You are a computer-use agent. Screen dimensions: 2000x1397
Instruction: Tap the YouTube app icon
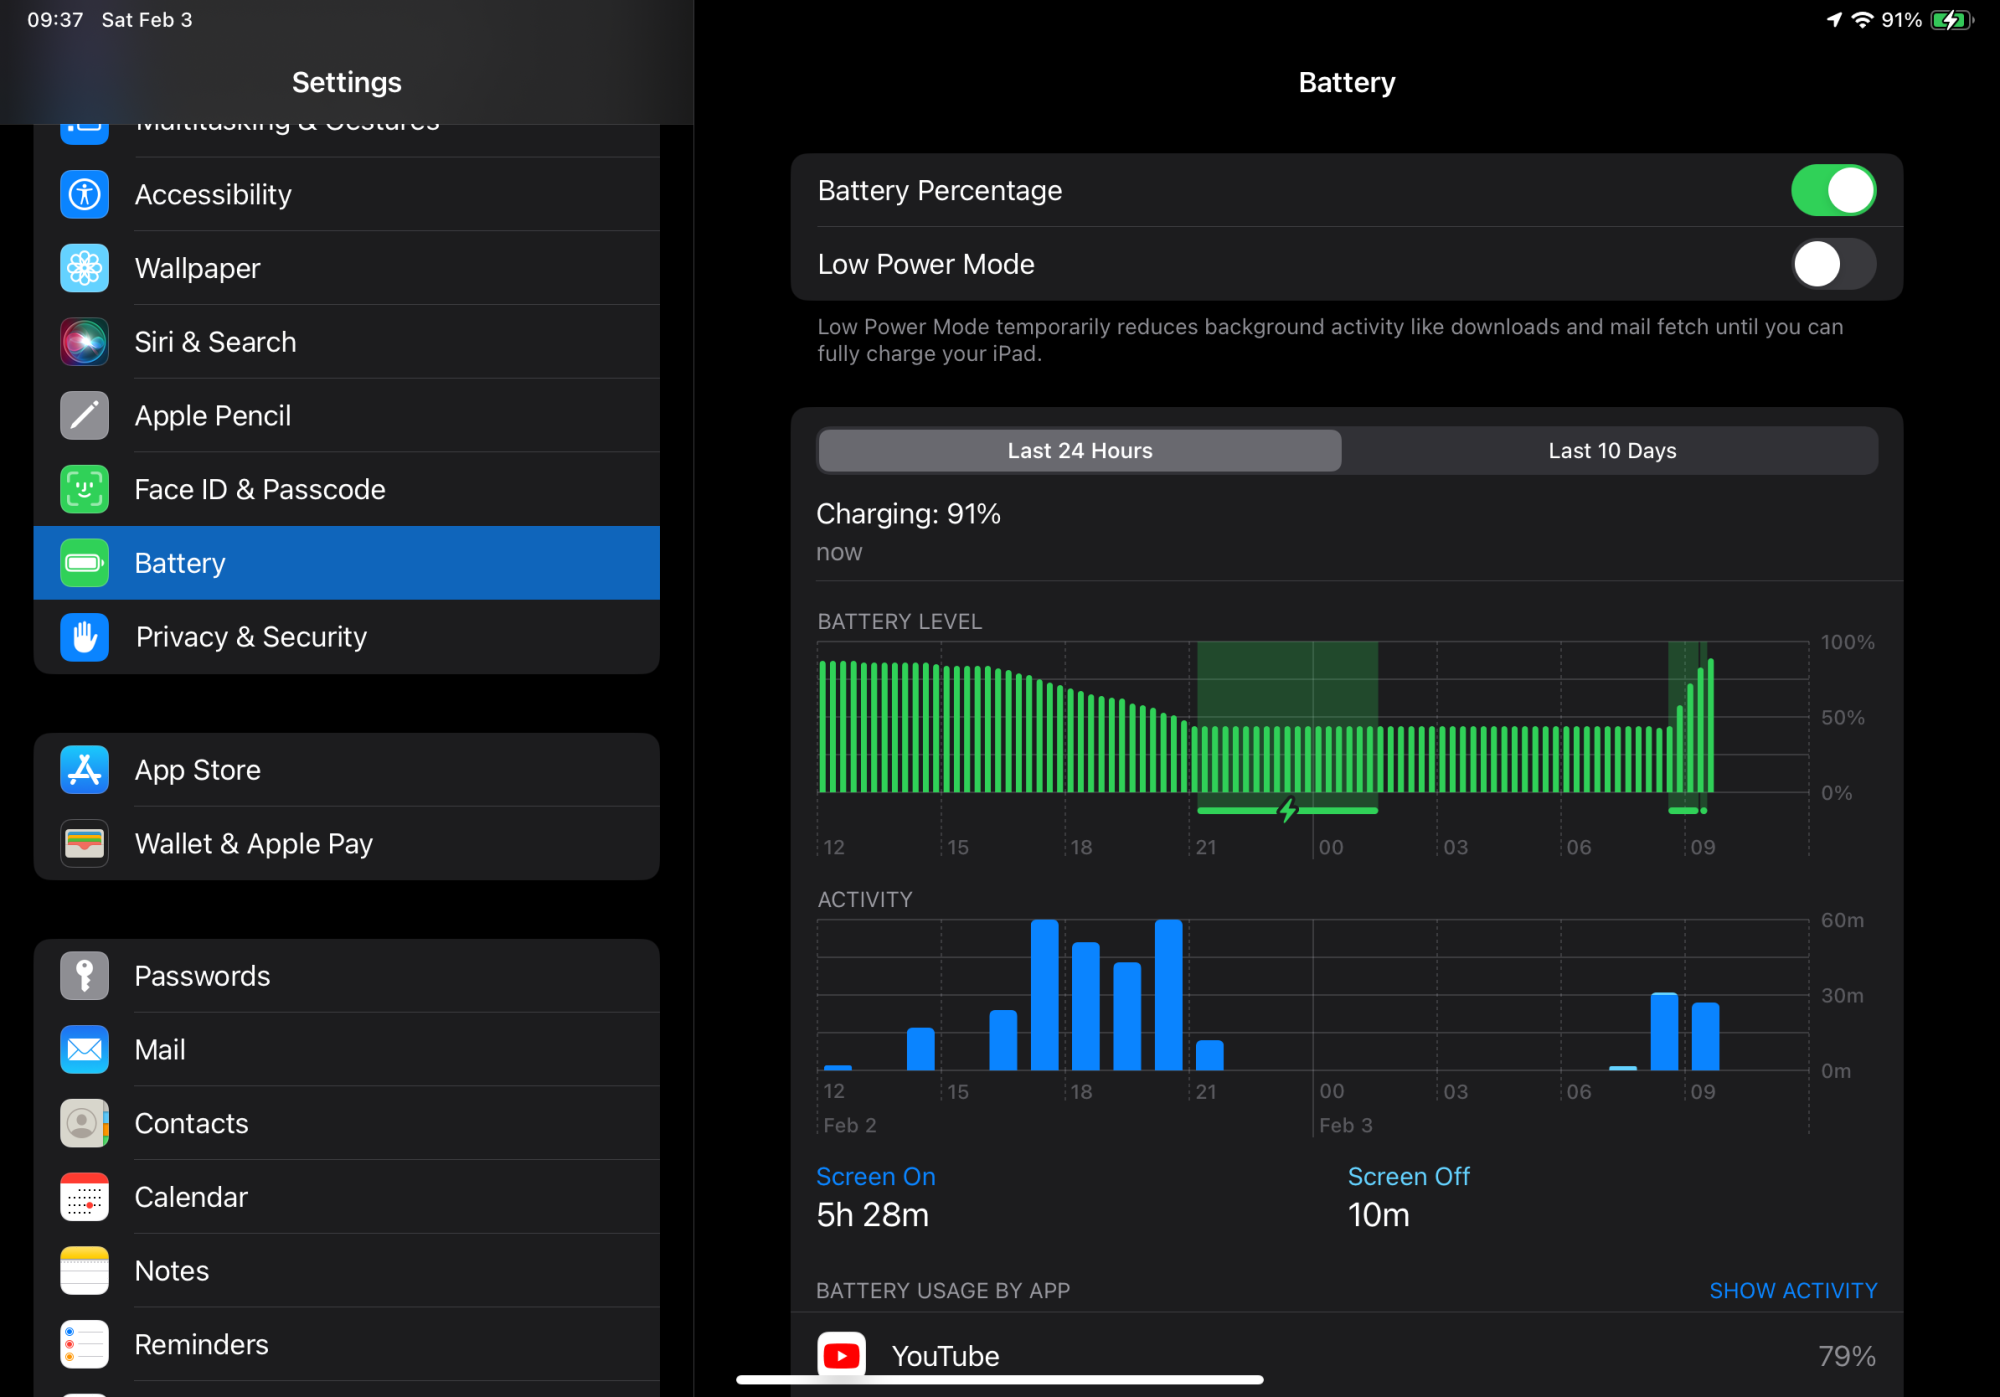pos(841,1355)
